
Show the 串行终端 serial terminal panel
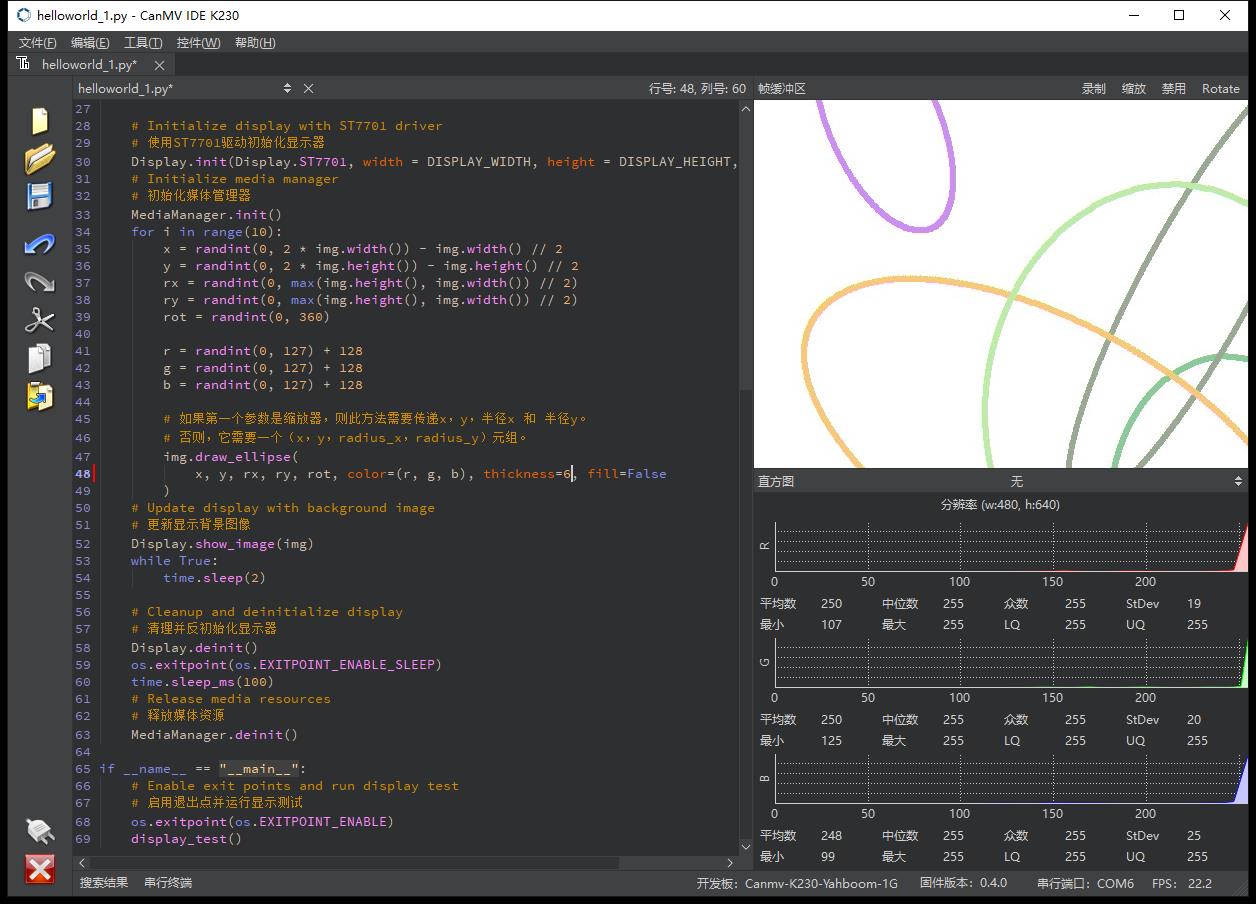(x=167, y=882)
